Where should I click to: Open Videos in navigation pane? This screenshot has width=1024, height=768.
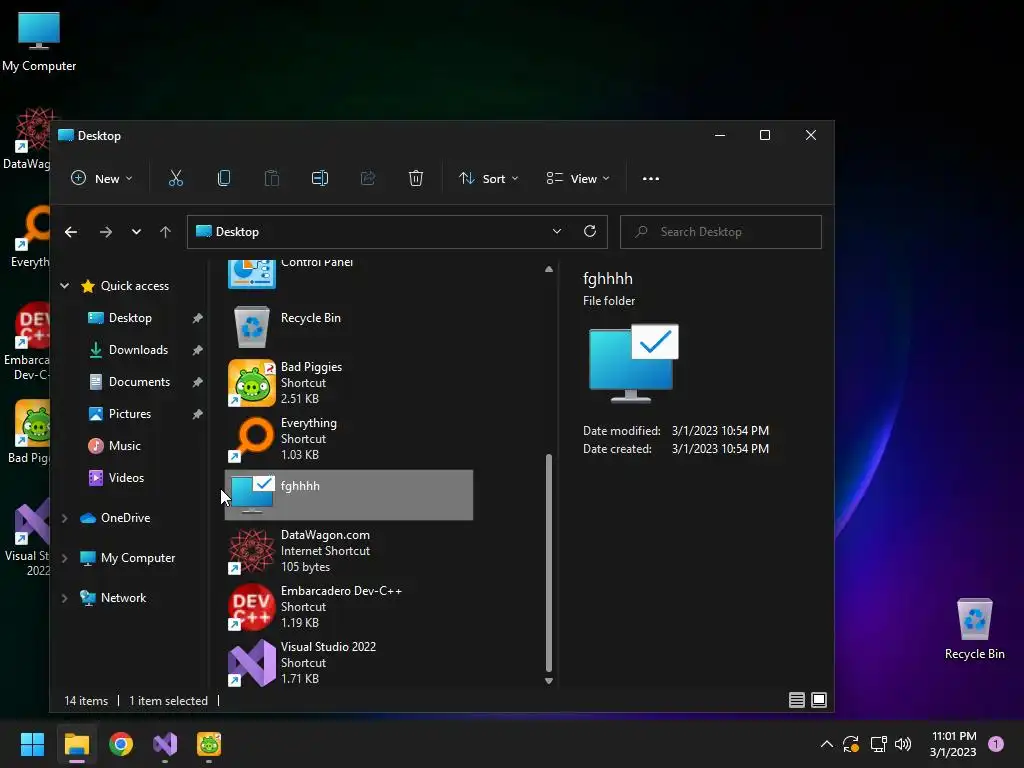(x=126, y=477)
